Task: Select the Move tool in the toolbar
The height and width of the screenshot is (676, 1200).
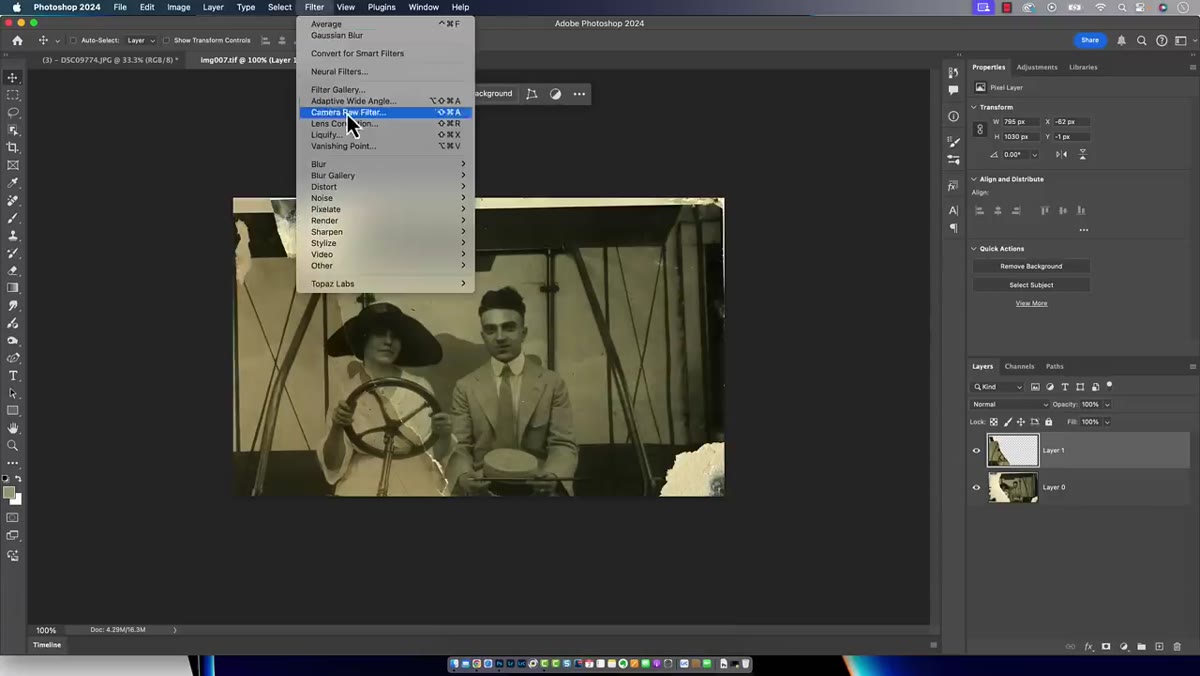Action: [x=13, y=77]
